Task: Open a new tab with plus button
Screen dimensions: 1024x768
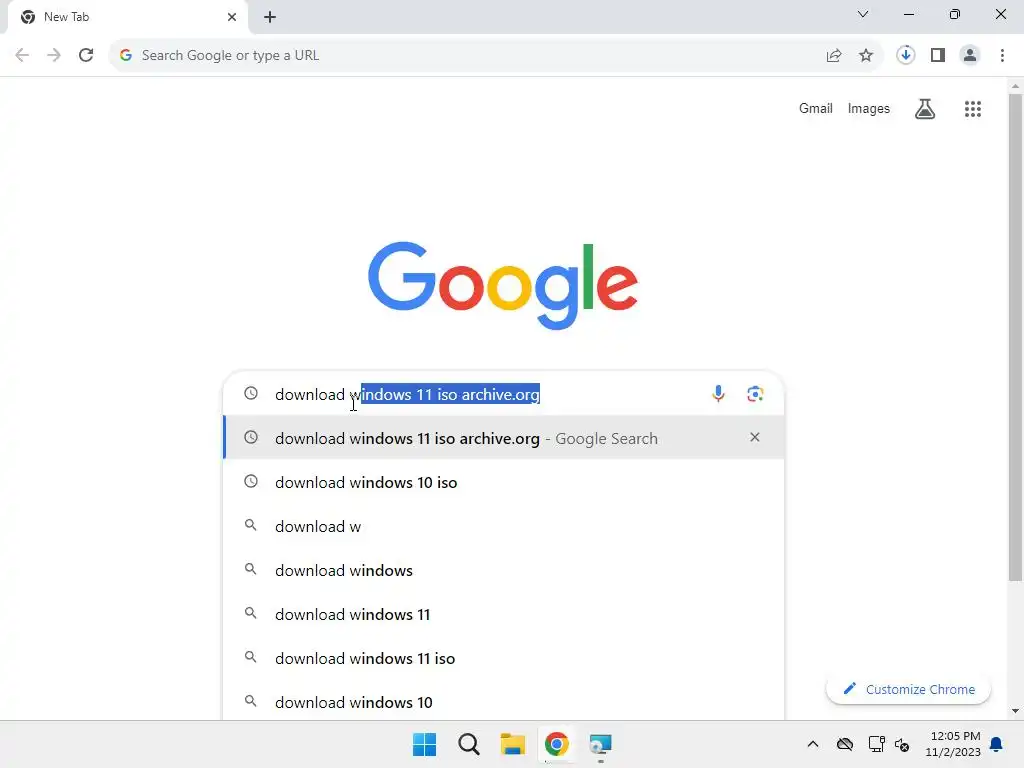Action: [x=270, y=17]
